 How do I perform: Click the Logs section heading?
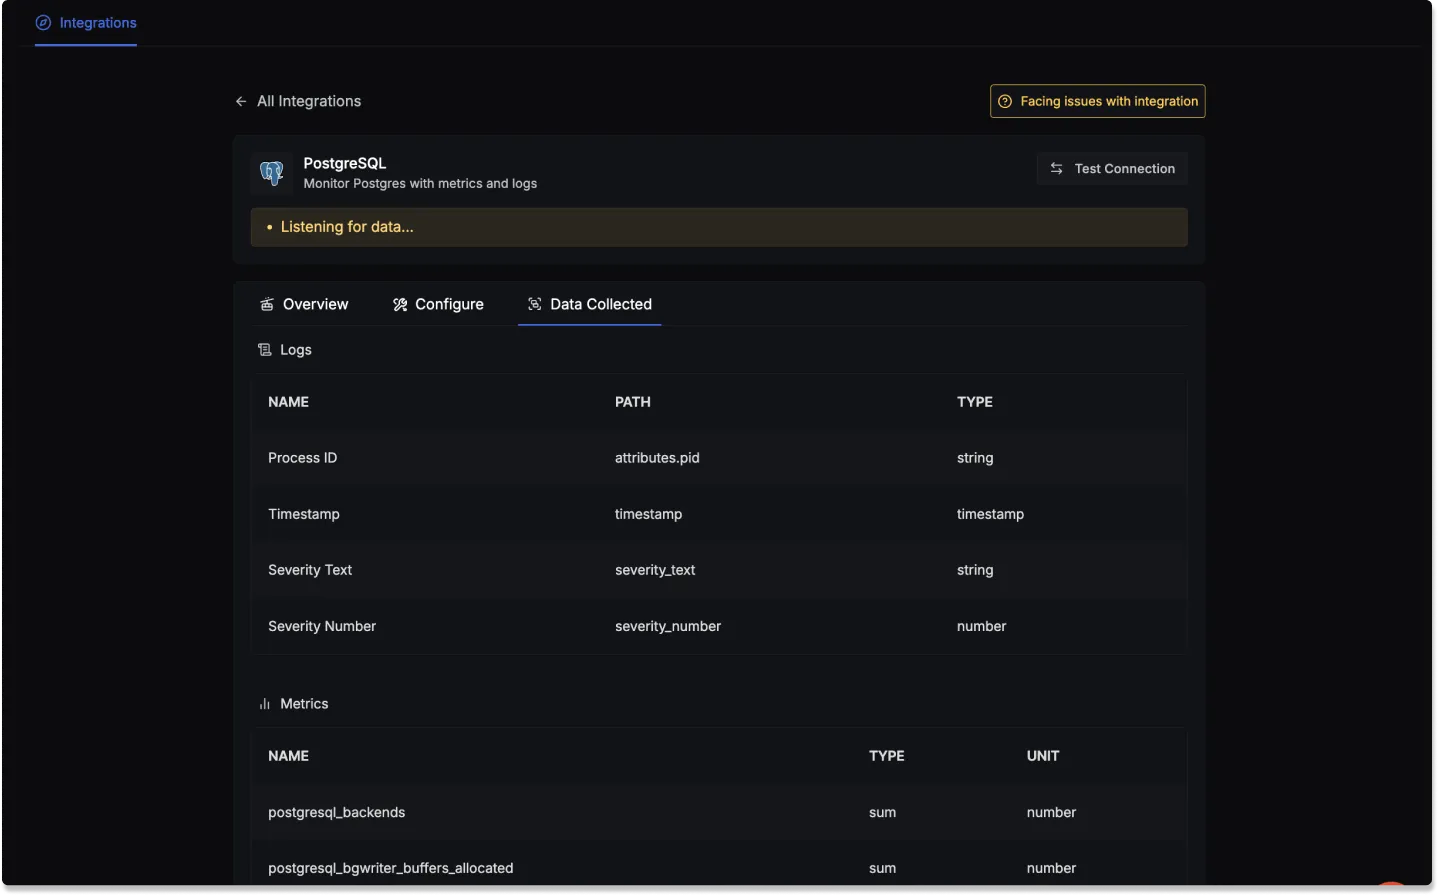(x=296, y=350)
